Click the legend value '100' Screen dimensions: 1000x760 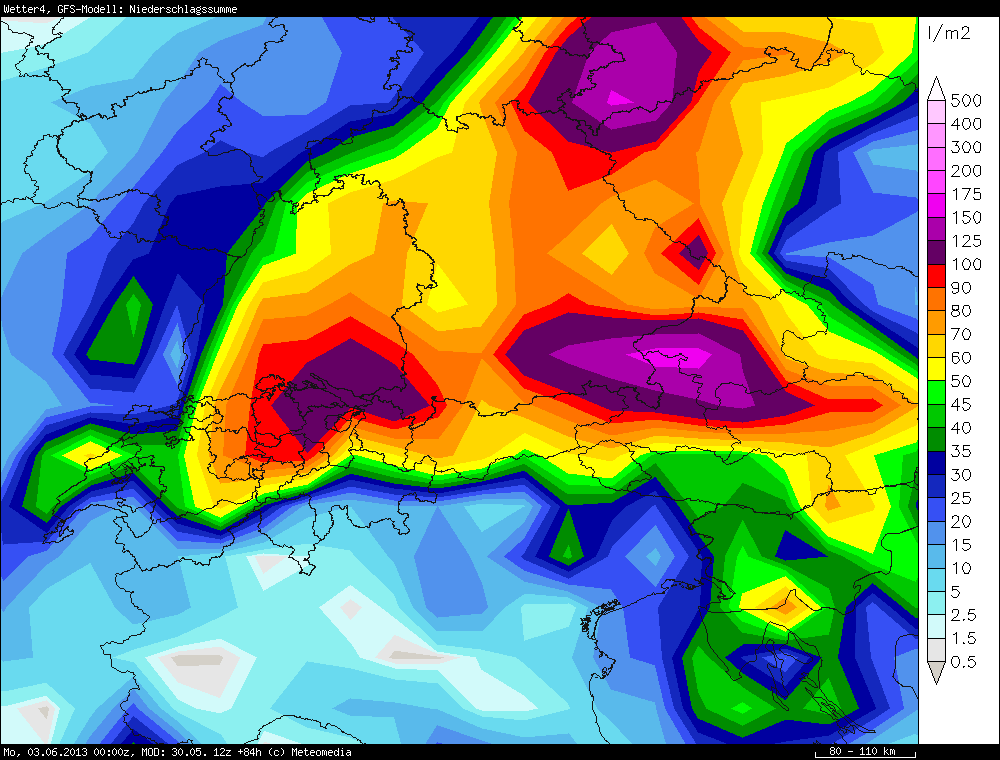pyautogui.click(x=966, y=265)
